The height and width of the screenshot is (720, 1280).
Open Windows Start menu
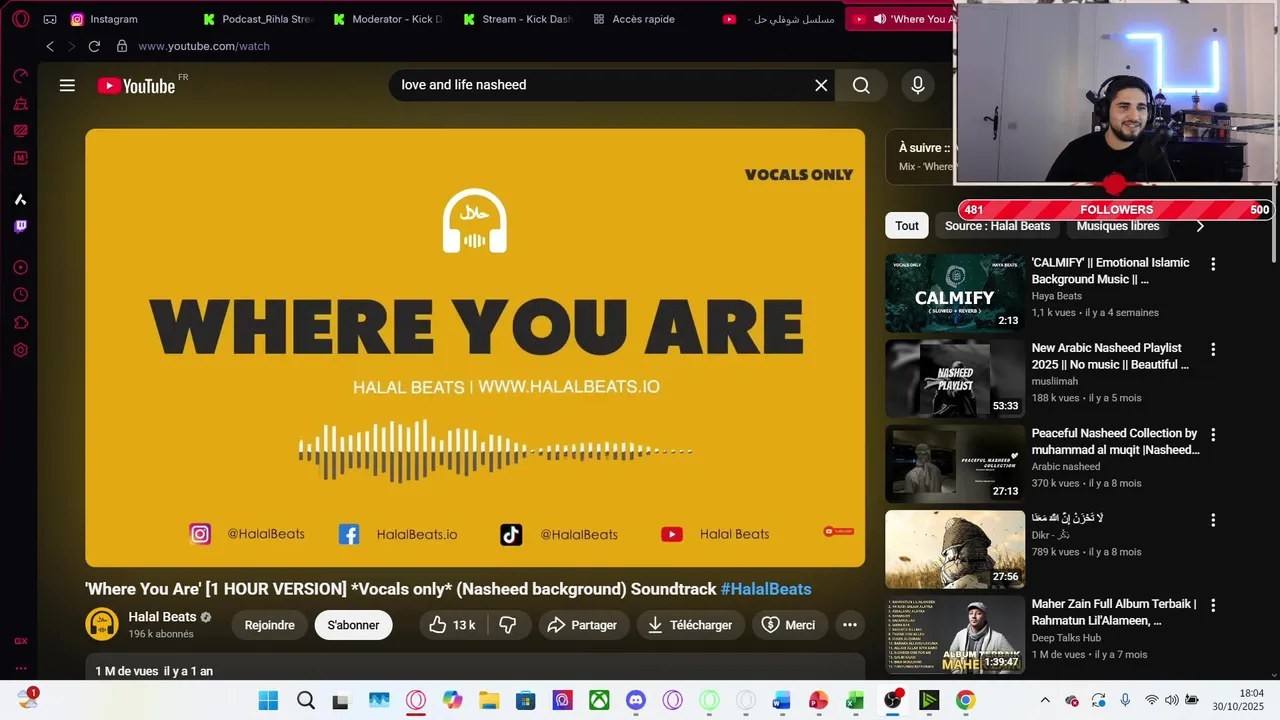coord(268,700)
